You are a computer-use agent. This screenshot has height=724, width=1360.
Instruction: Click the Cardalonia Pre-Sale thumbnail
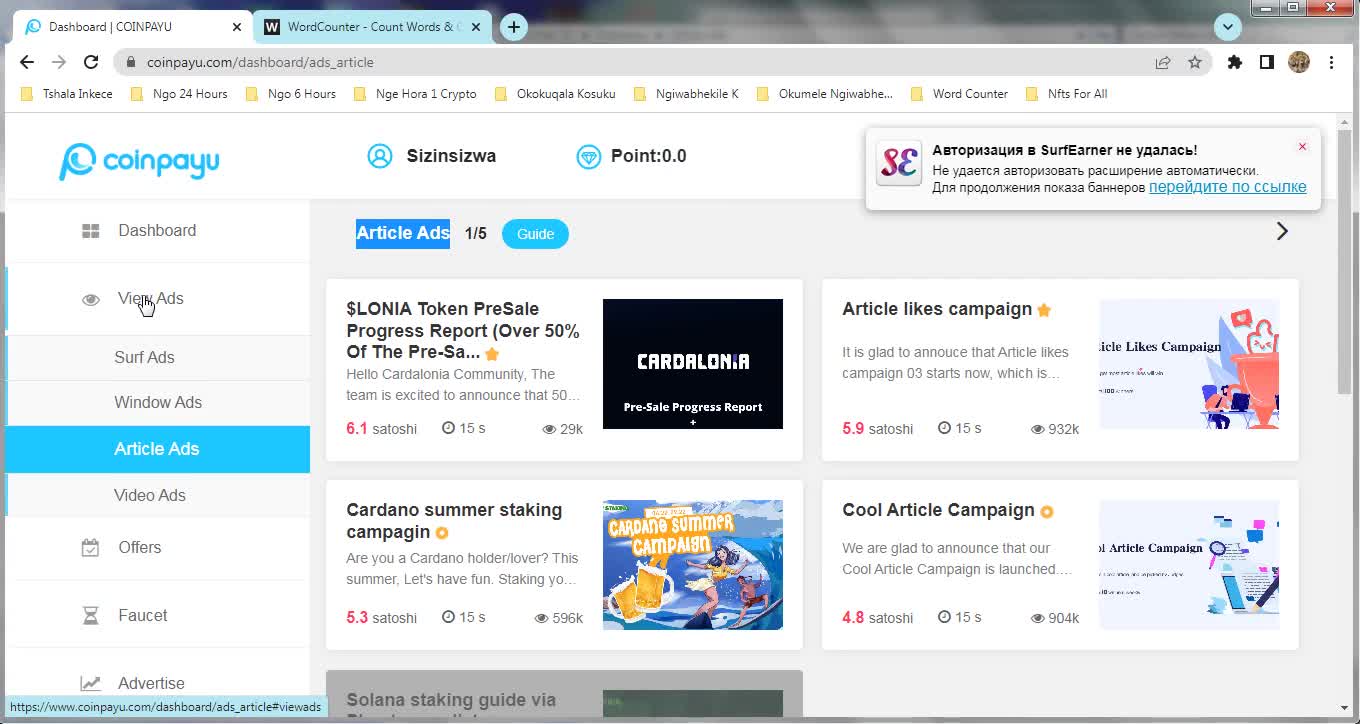(x=693, y=364)
